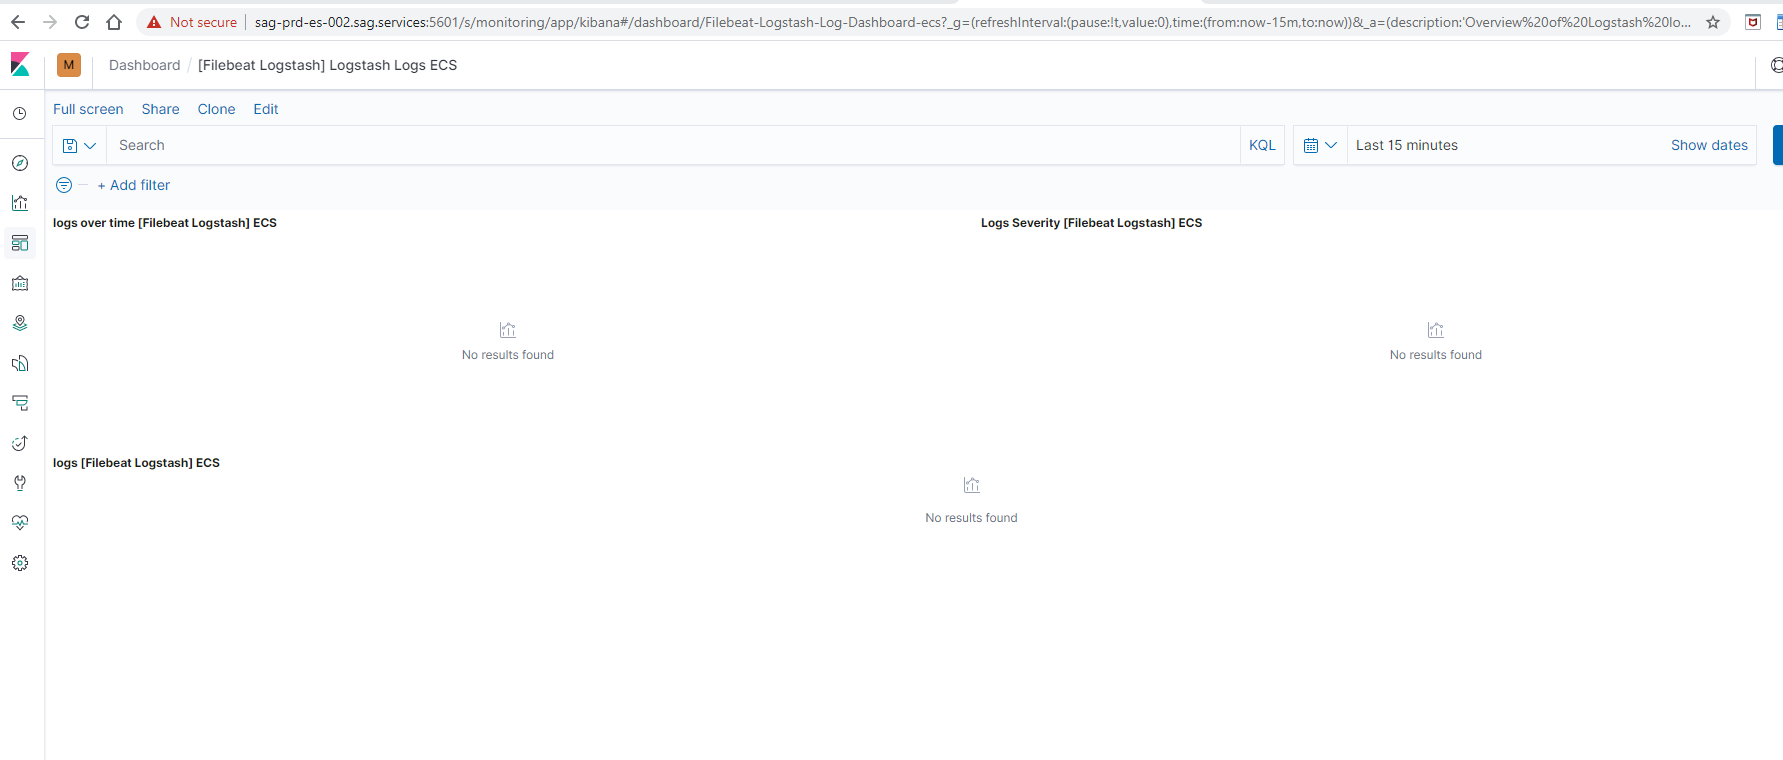Go to the browser home page

pos(114,22)
